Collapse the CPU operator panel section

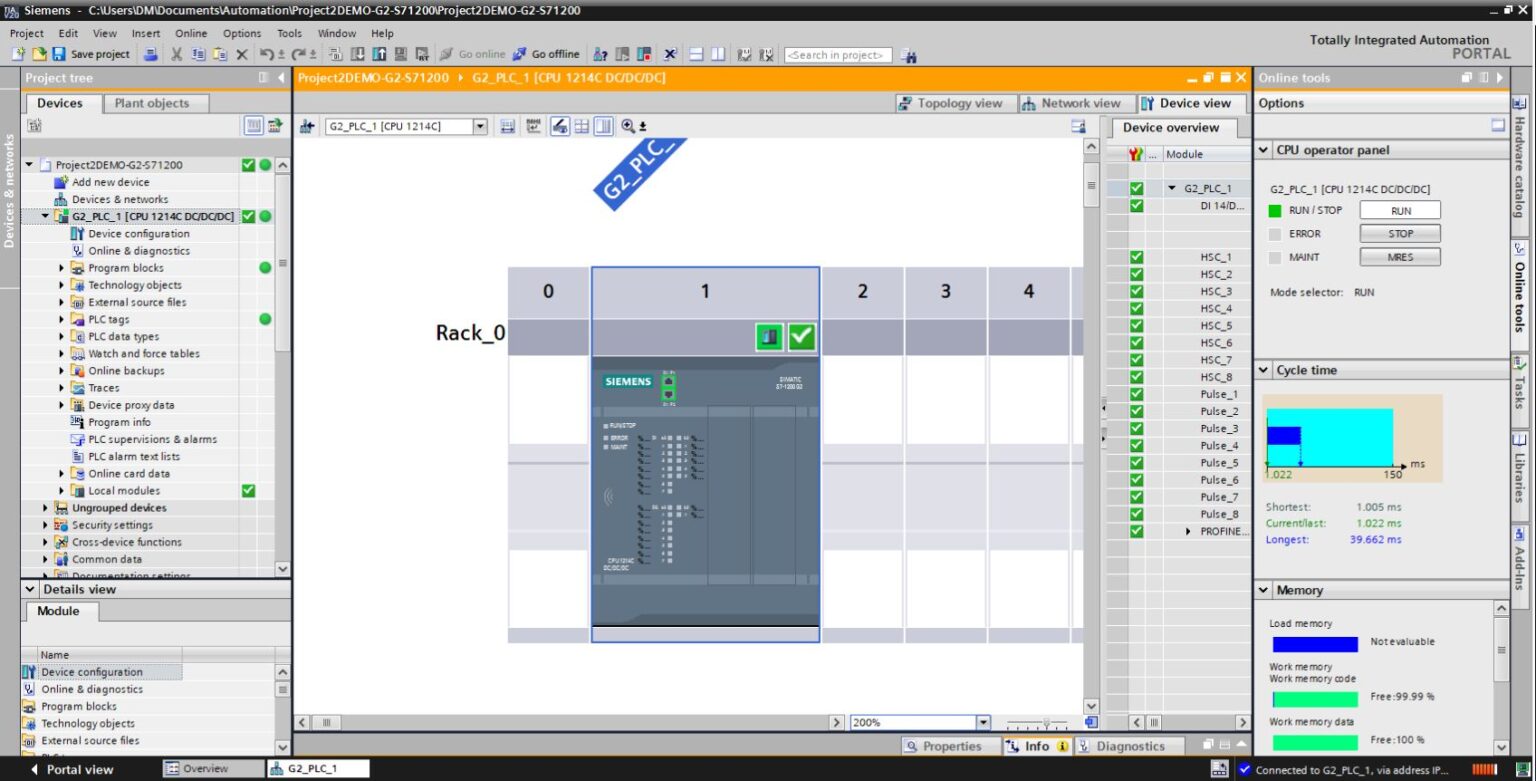pos(1264,150)
